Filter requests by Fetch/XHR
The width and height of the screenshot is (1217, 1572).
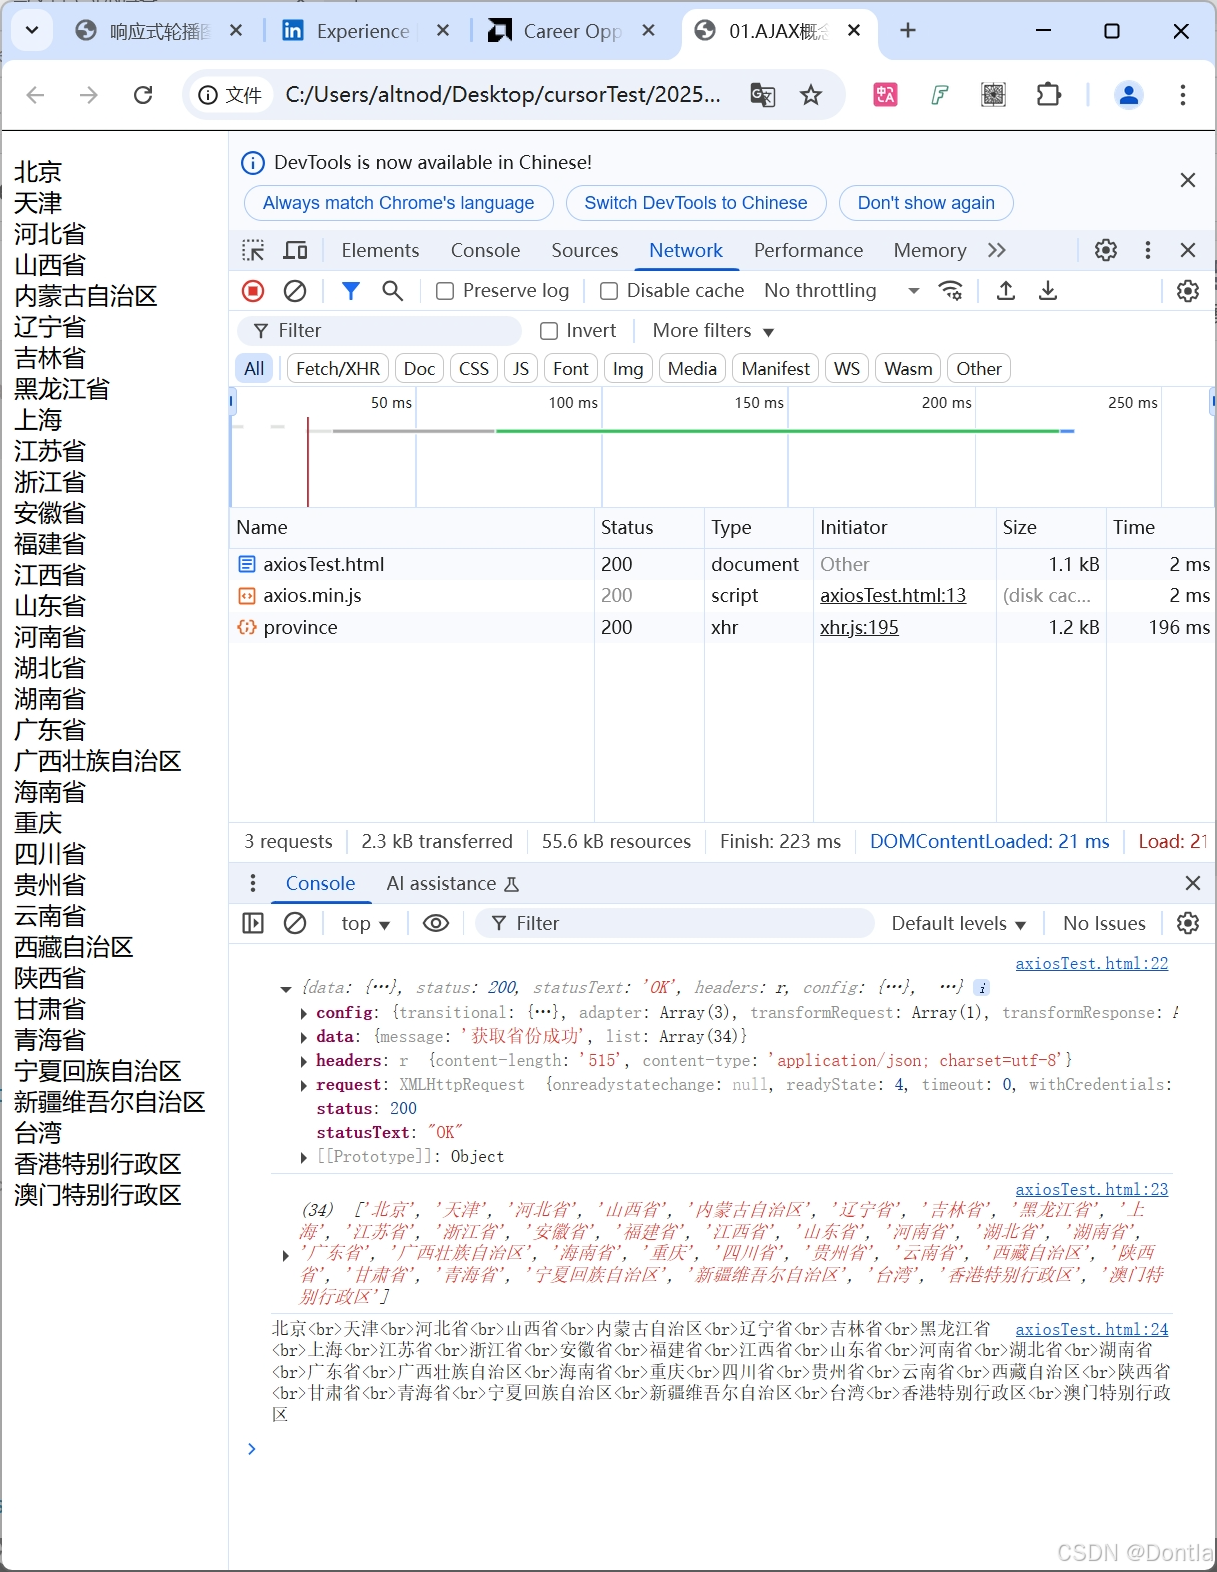338,369
